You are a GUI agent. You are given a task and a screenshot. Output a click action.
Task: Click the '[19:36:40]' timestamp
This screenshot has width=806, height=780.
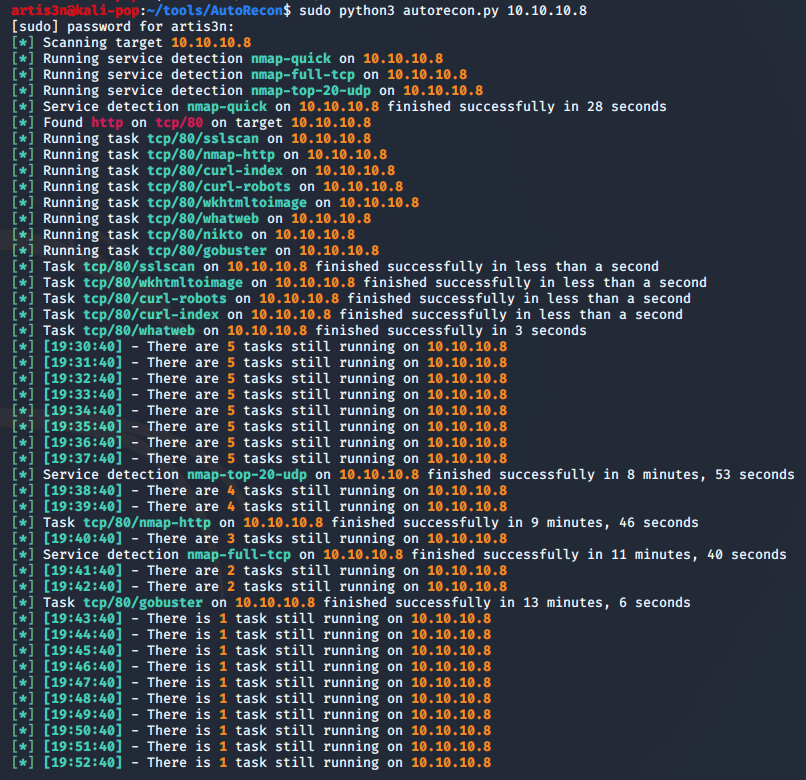click(83, 442)
